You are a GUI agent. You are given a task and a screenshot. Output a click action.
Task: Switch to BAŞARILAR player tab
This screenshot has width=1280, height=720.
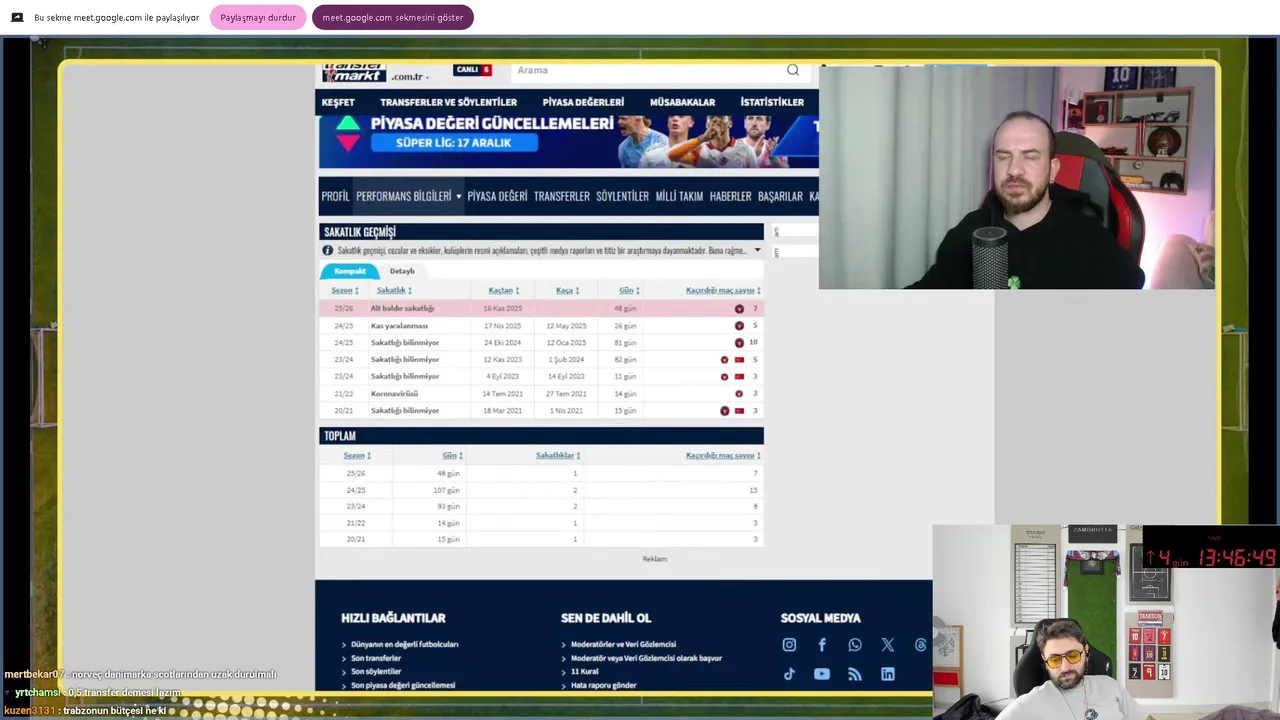(x=780, y=196)
